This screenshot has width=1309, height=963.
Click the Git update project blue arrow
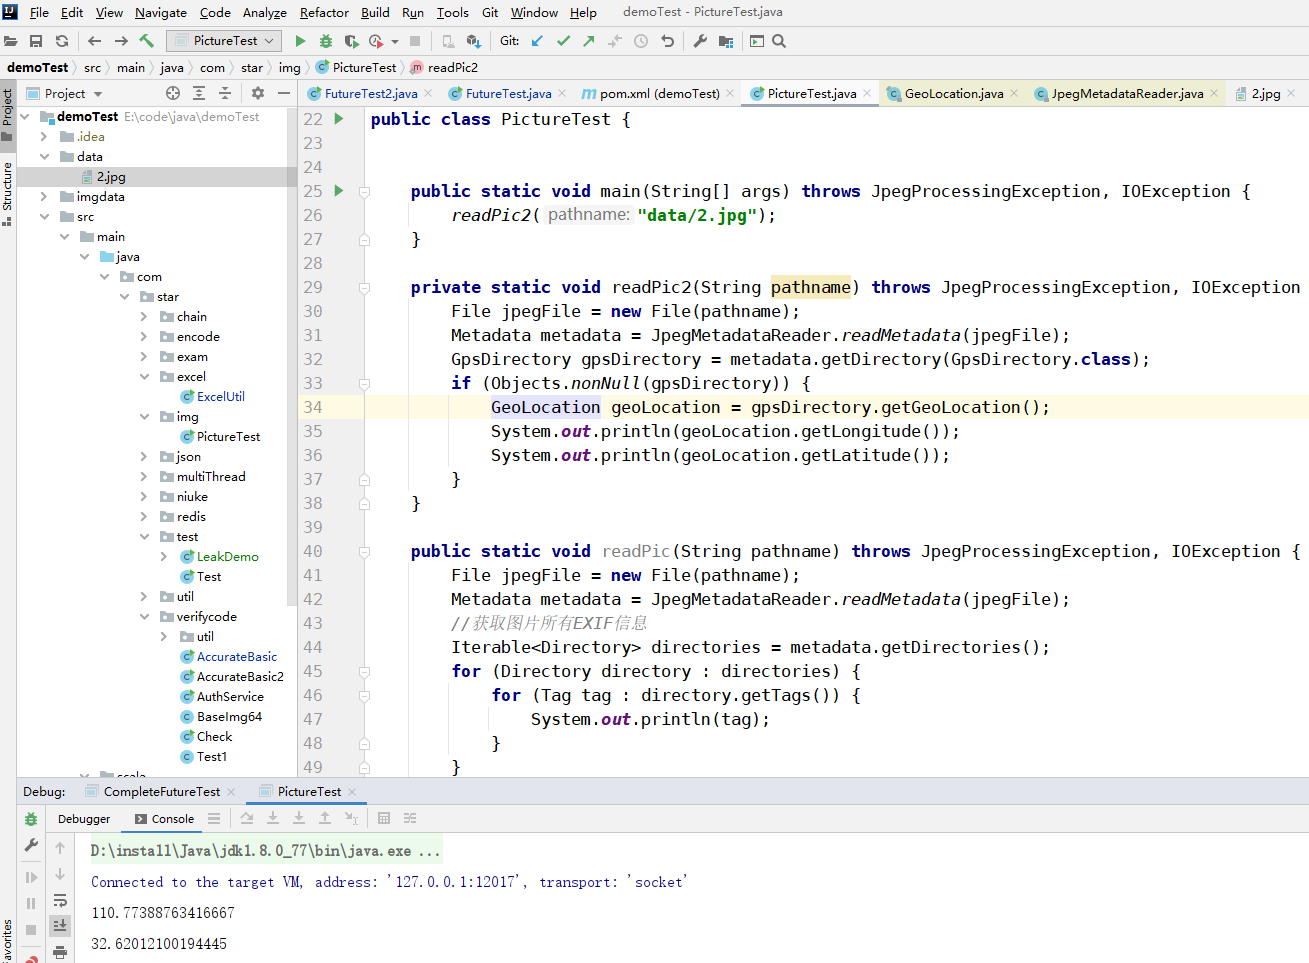tap(537, 41)
